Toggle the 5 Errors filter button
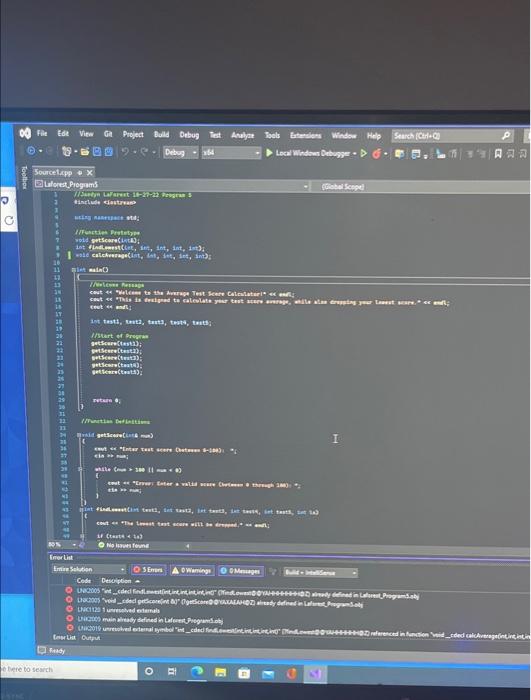Screen dimensions: 531x700 tap(148, 570)
